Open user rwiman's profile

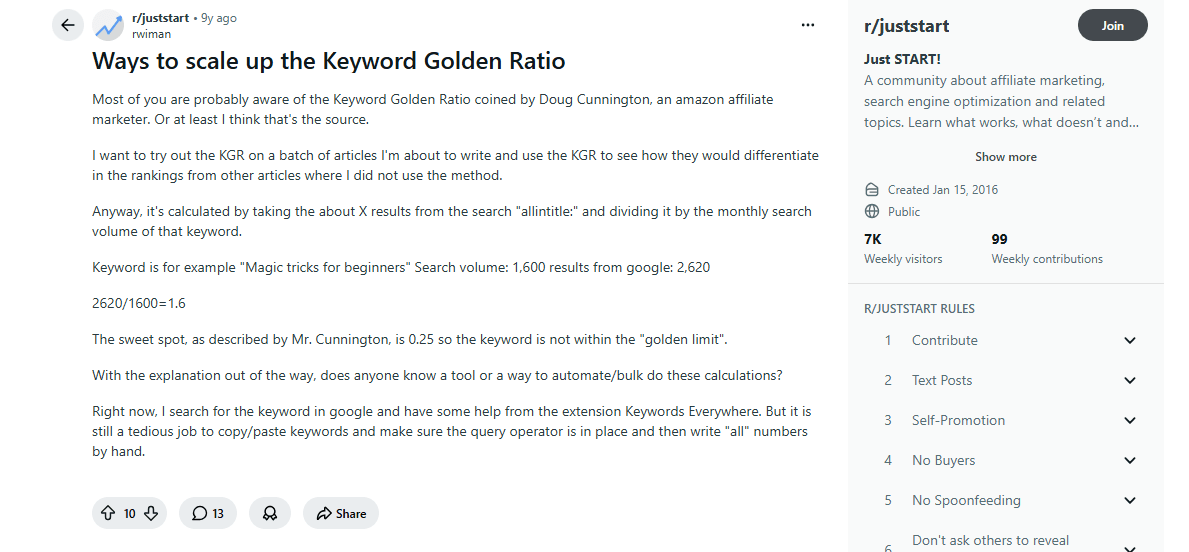pos(152,34)
